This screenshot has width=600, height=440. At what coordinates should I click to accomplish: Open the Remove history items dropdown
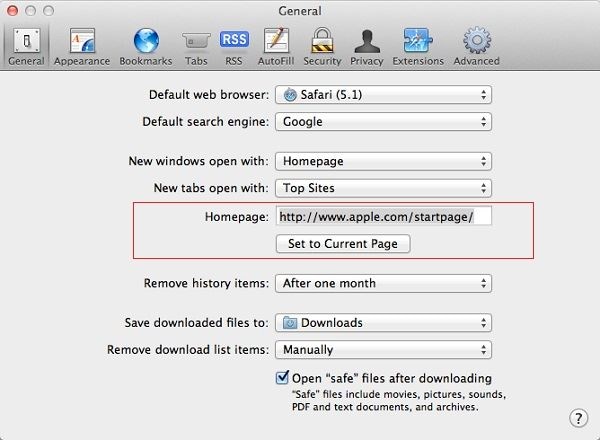pyautogui.click(x=383, y=283)
